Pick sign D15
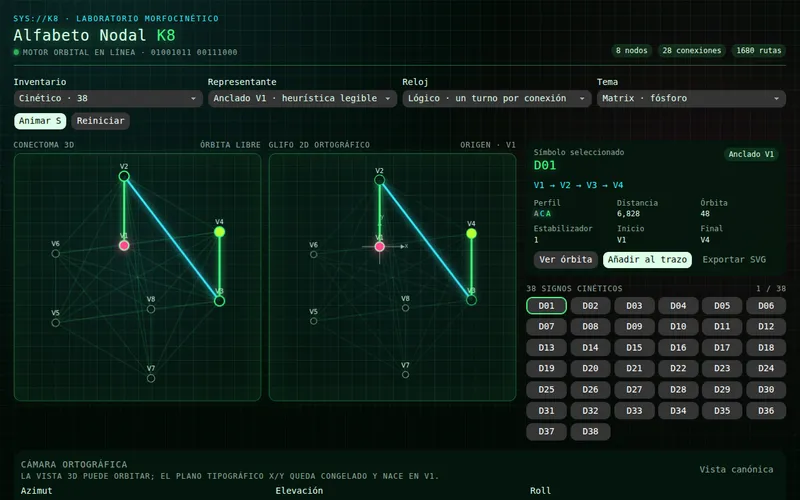The height and width of the screenshot is (500, 800). (634, 347)
